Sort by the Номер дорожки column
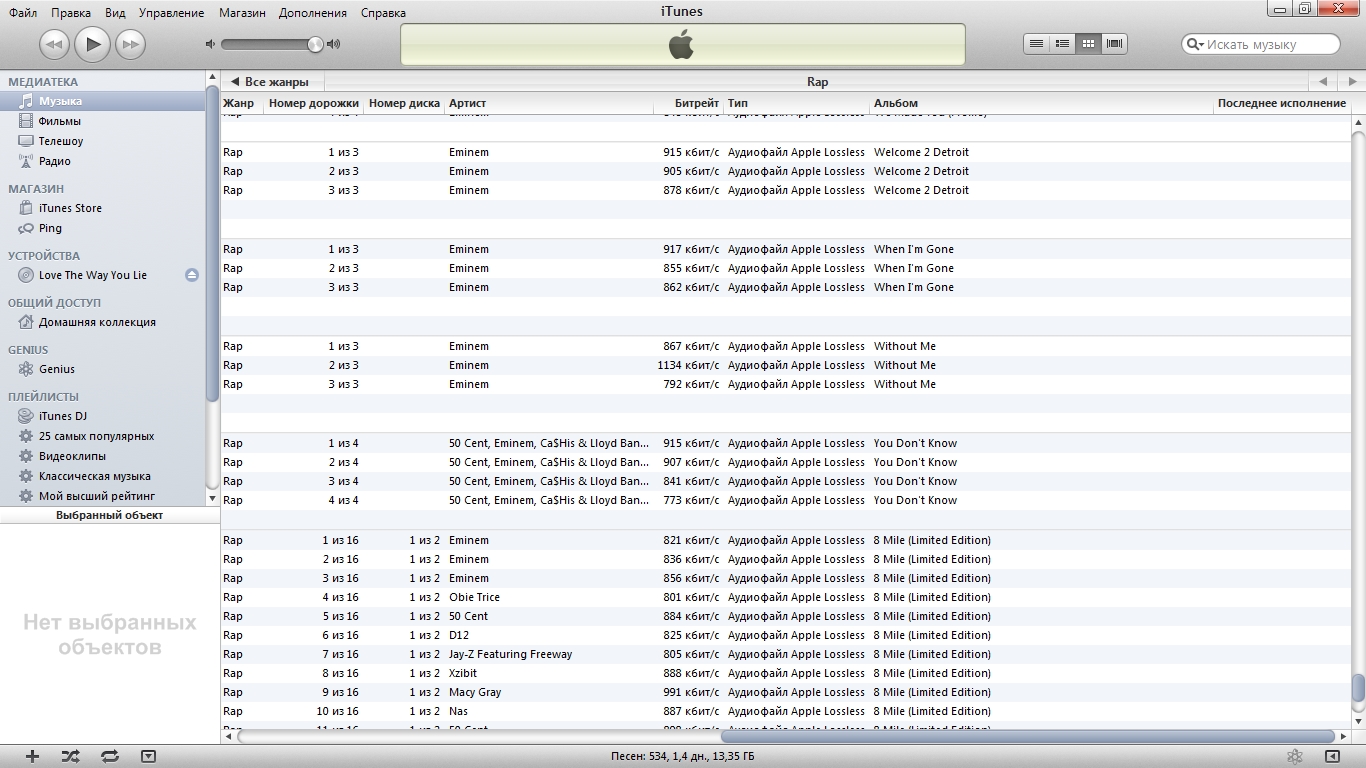1366x768 pixels. pos(313,103)
